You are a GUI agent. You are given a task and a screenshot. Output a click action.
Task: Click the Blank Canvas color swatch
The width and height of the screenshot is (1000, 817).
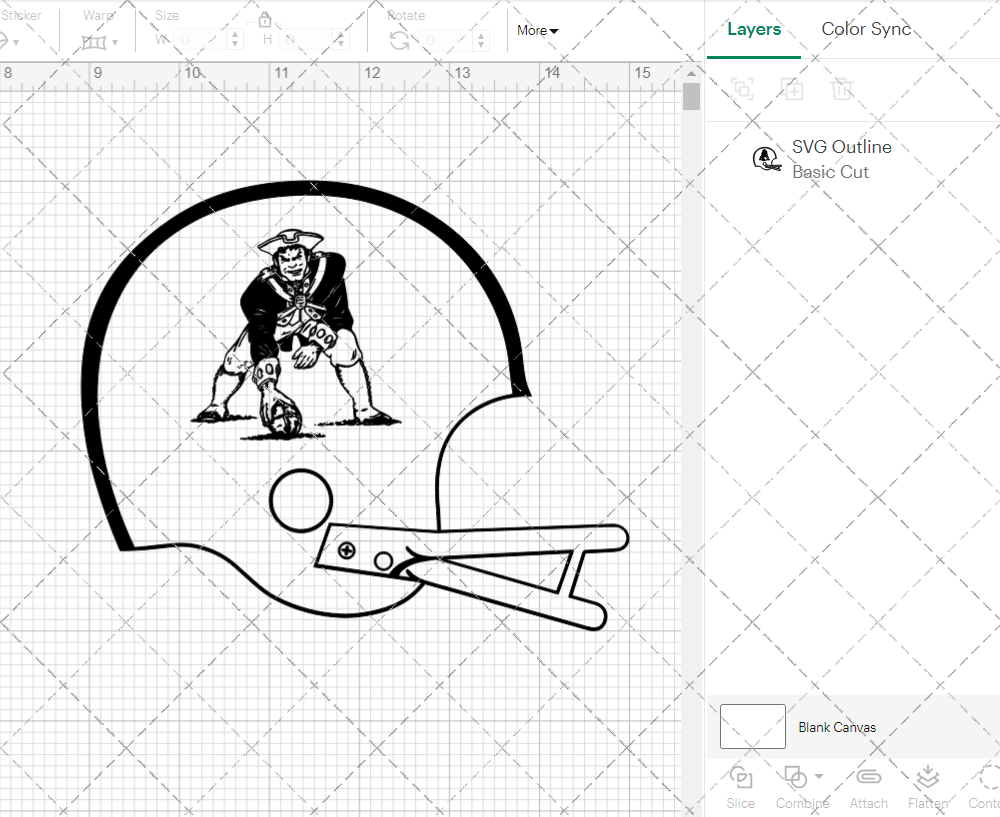[752, 727]
